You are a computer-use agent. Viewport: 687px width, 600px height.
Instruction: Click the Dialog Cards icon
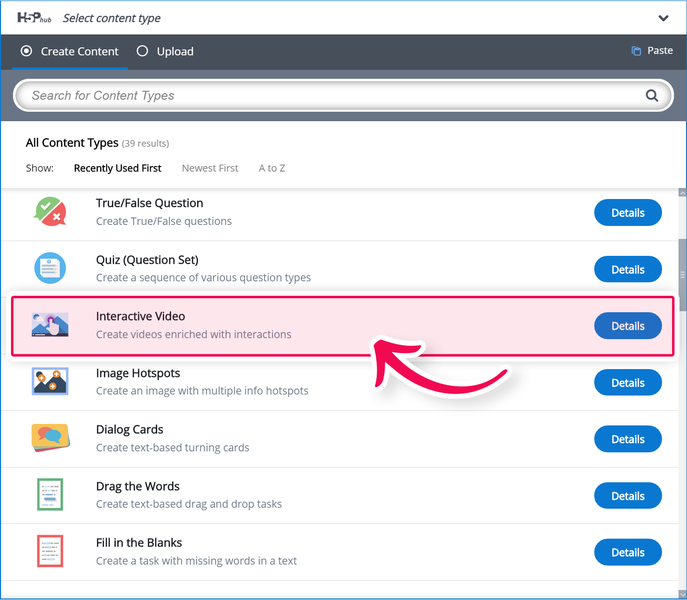[x=50, y=438]
